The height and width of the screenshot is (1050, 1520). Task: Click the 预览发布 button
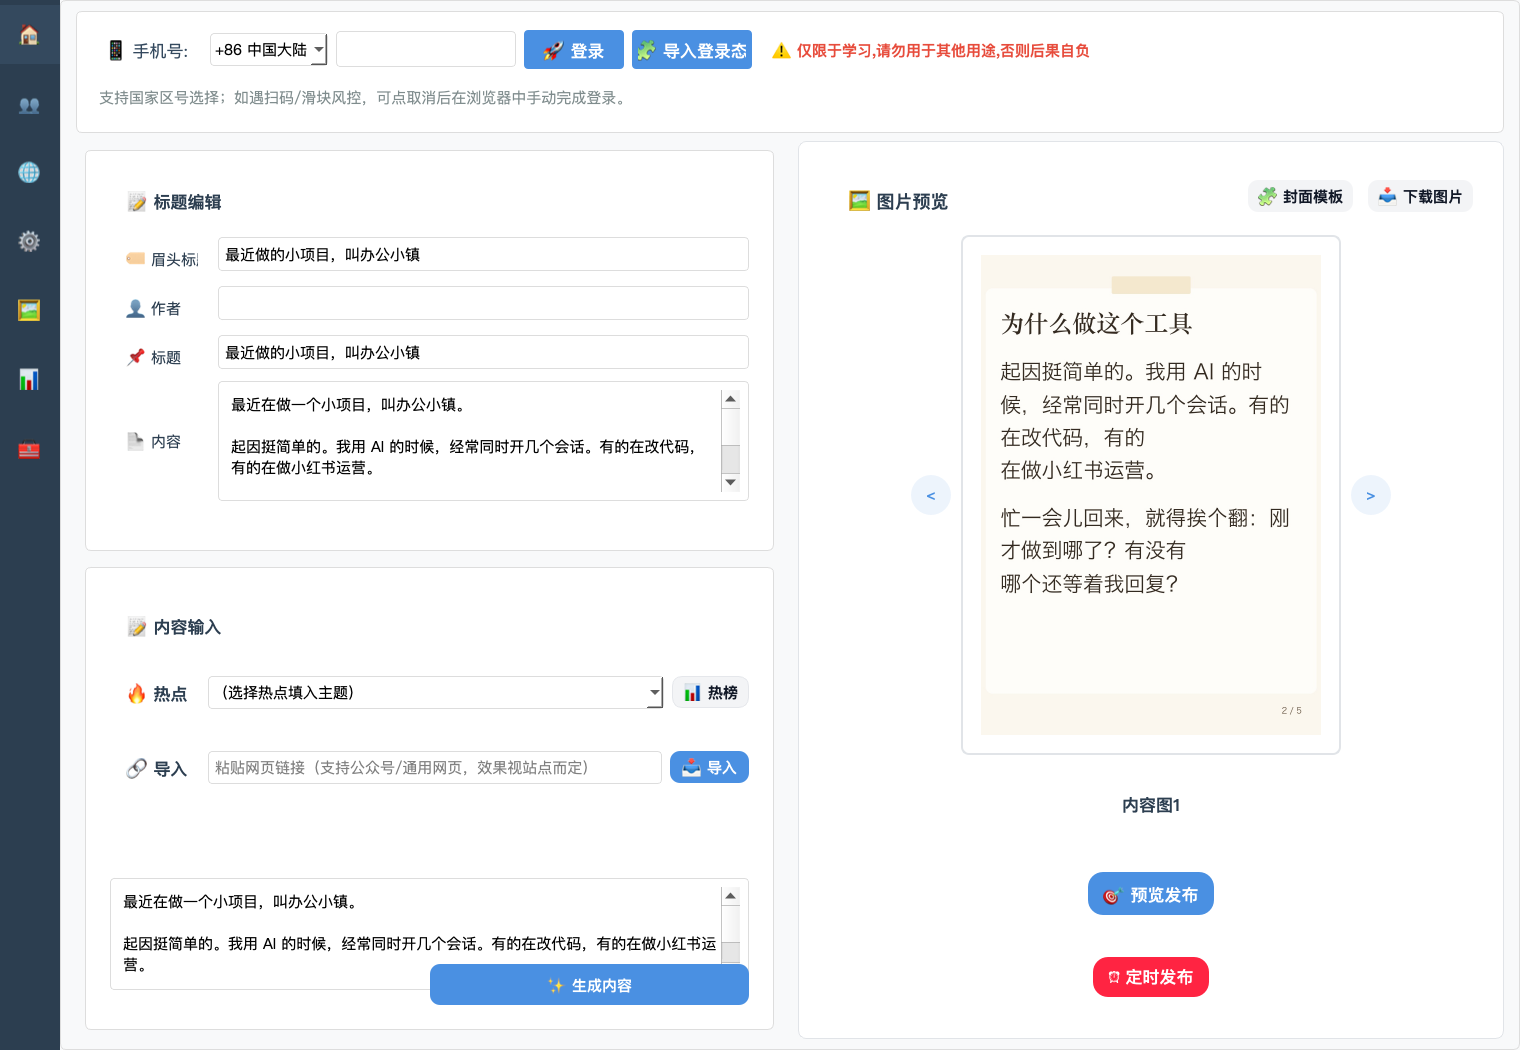click(1151, 894)
